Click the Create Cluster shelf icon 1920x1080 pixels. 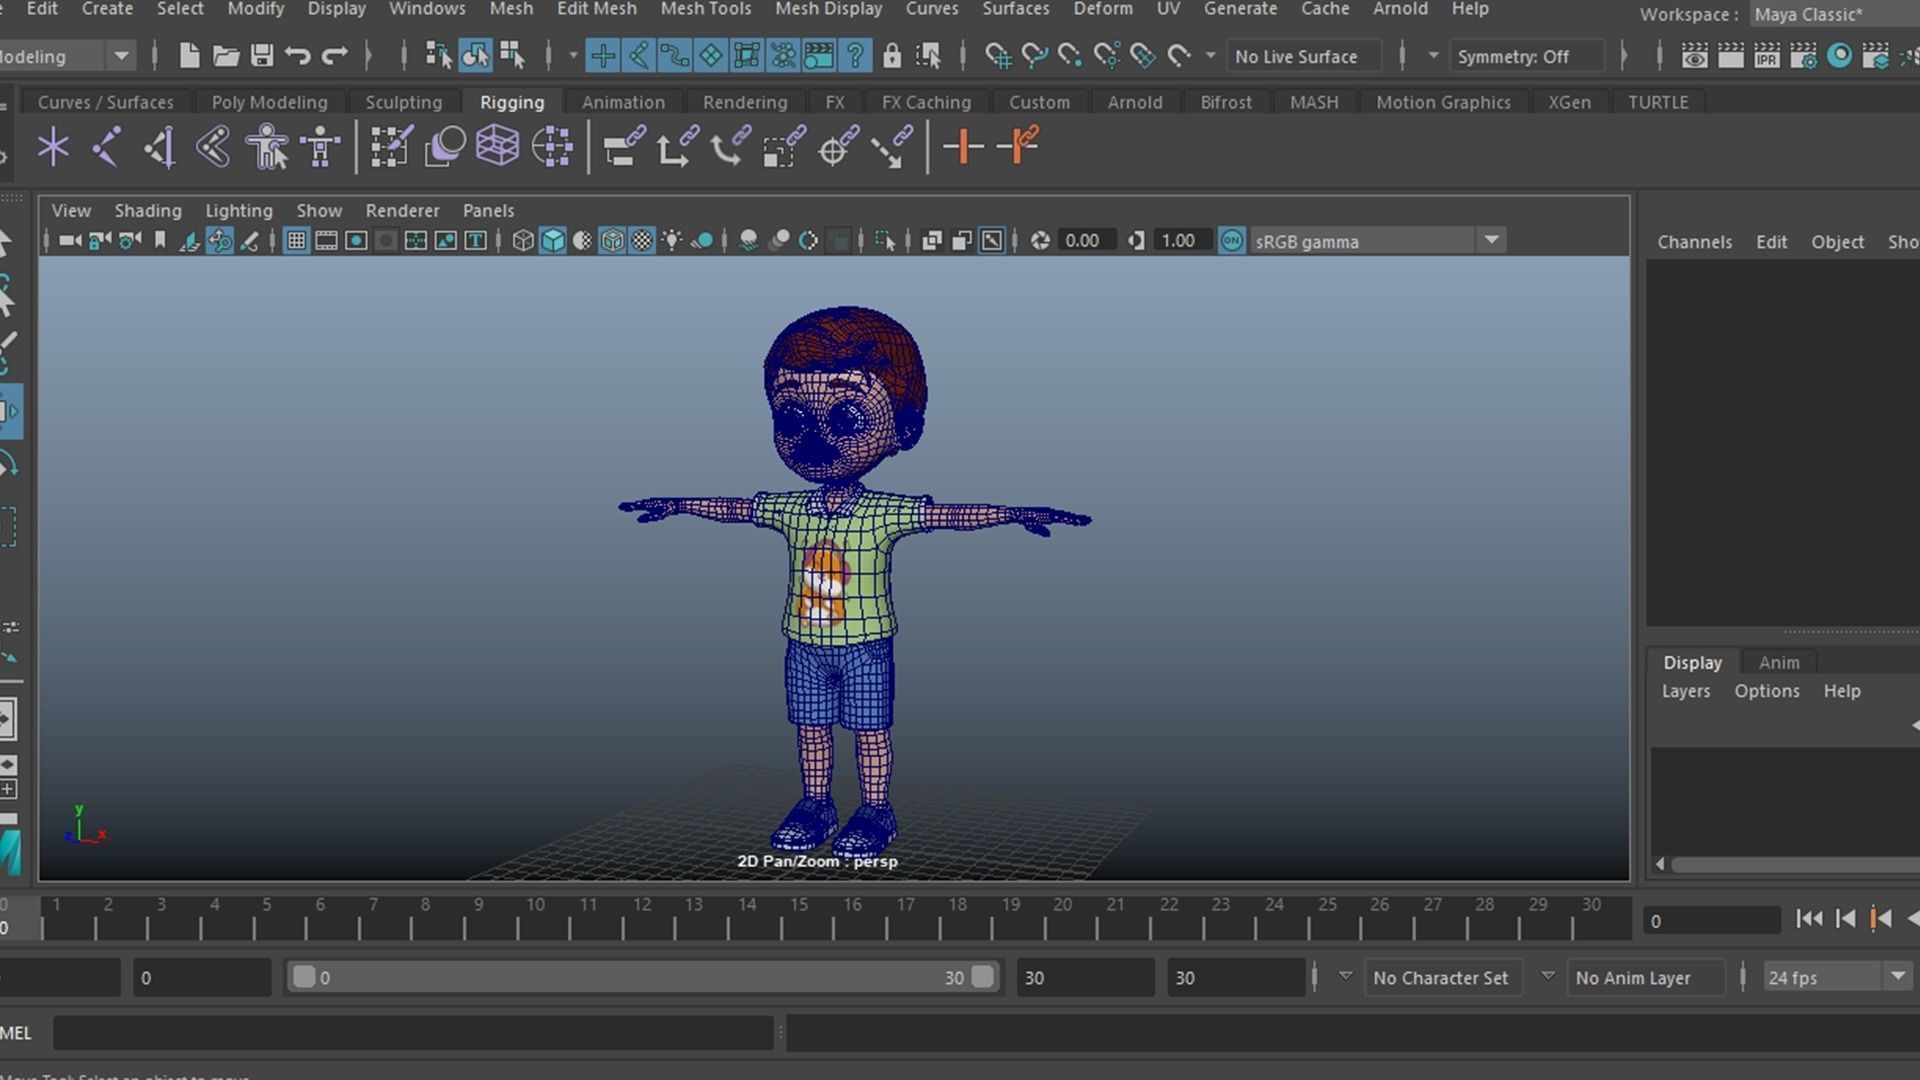click(551, 147)
